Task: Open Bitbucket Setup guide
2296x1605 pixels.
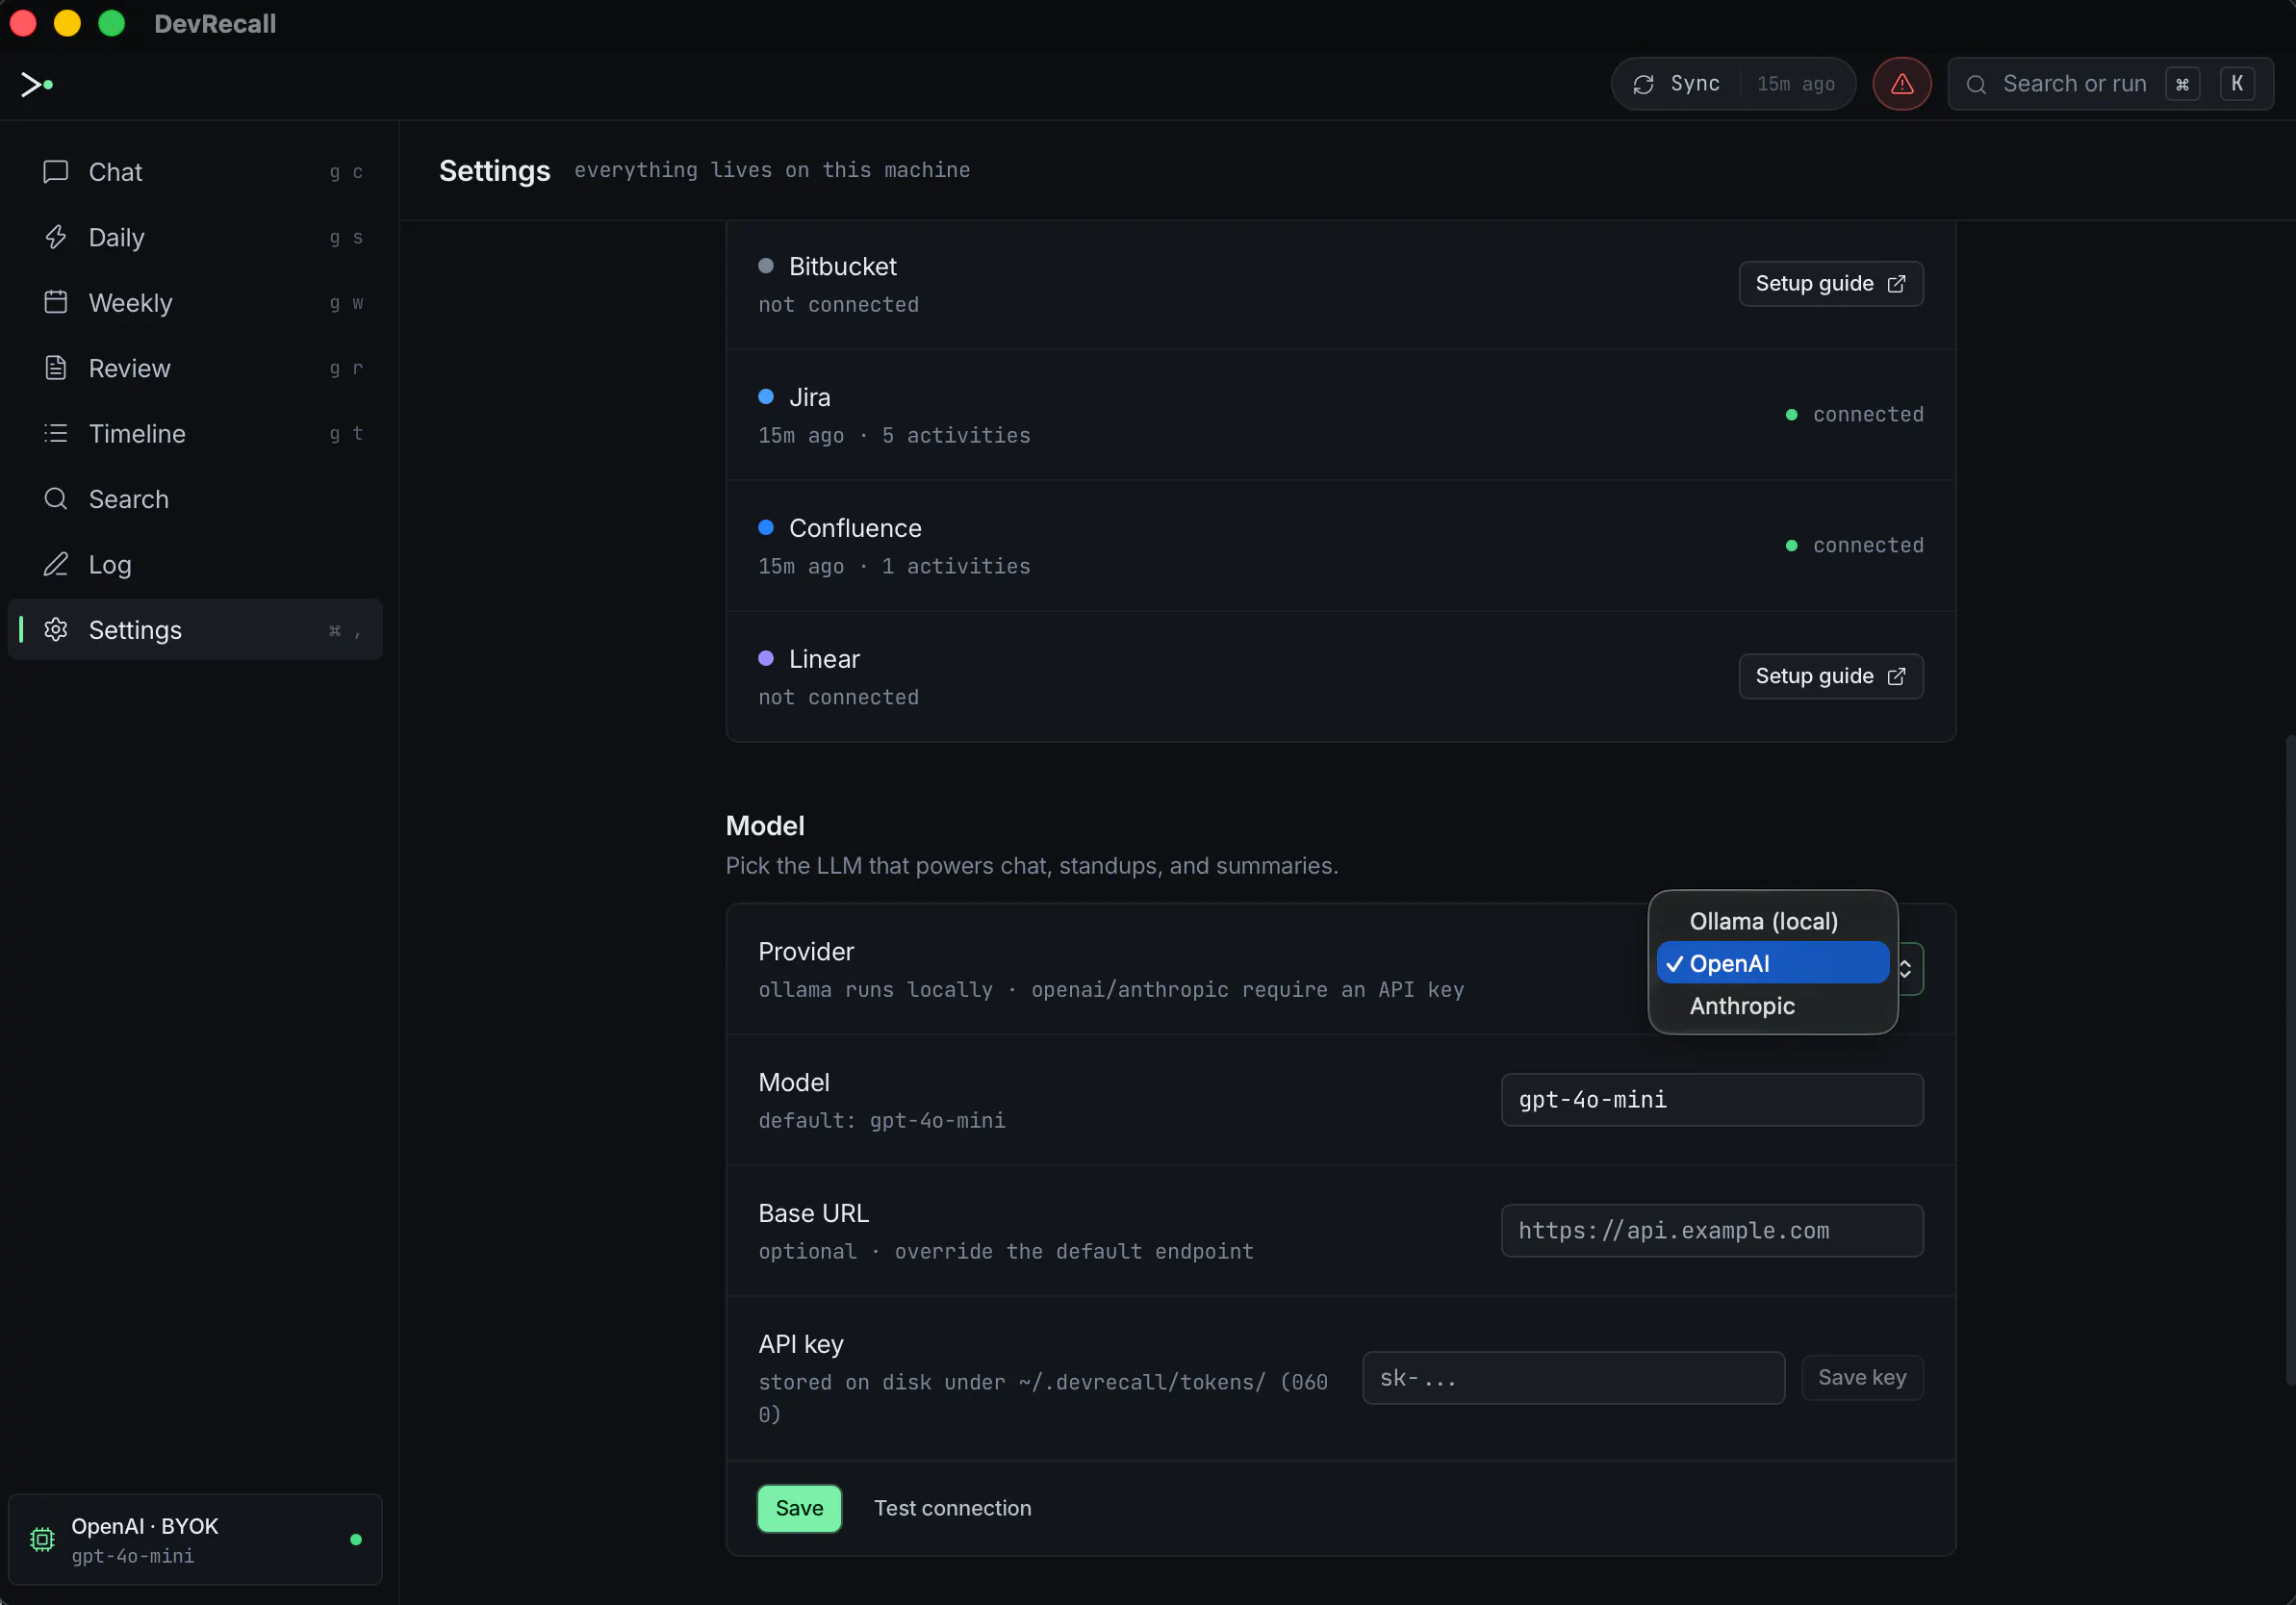Action: 1830,284
